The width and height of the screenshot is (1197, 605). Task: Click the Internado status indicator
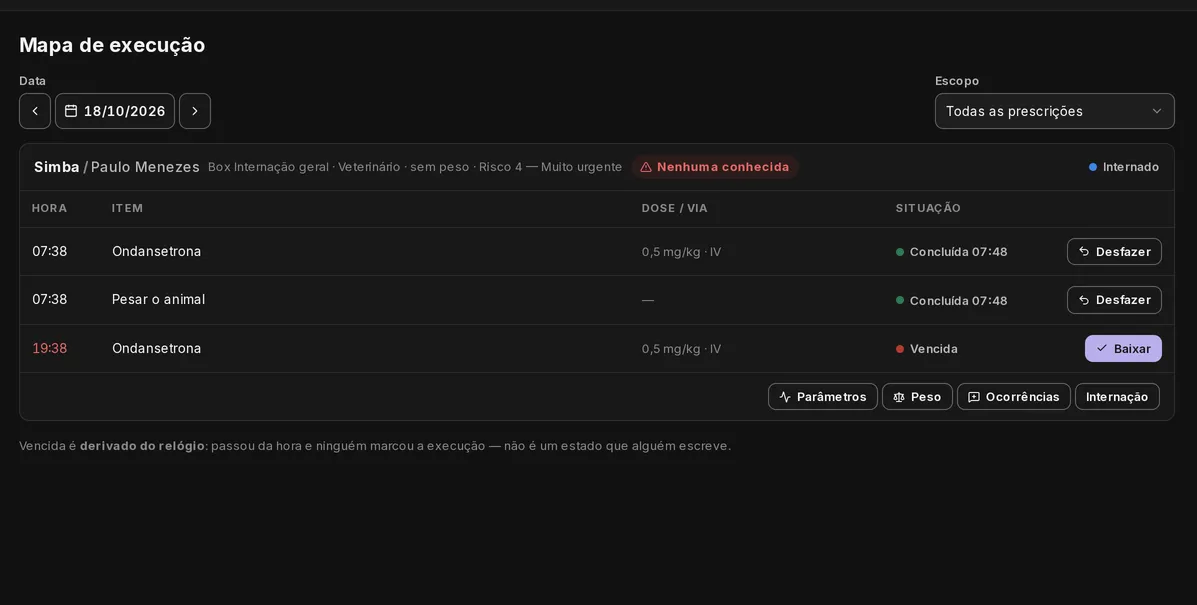(1124, 167)
